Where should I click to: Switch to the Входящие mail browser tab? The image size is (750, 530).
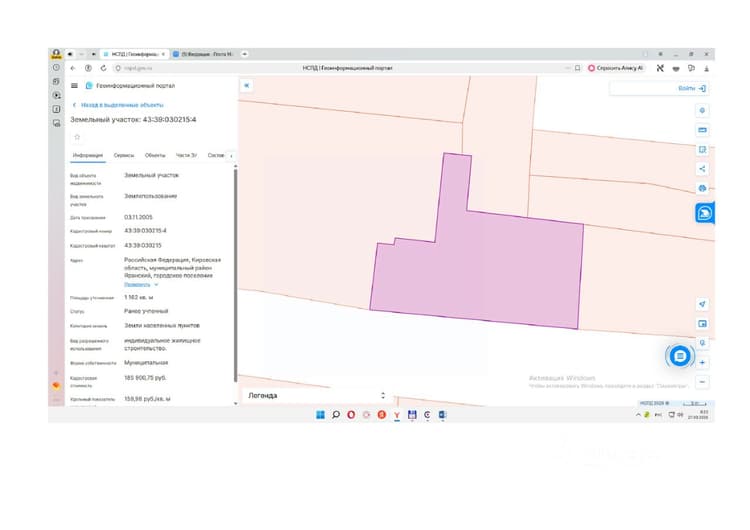click(204, 54)
